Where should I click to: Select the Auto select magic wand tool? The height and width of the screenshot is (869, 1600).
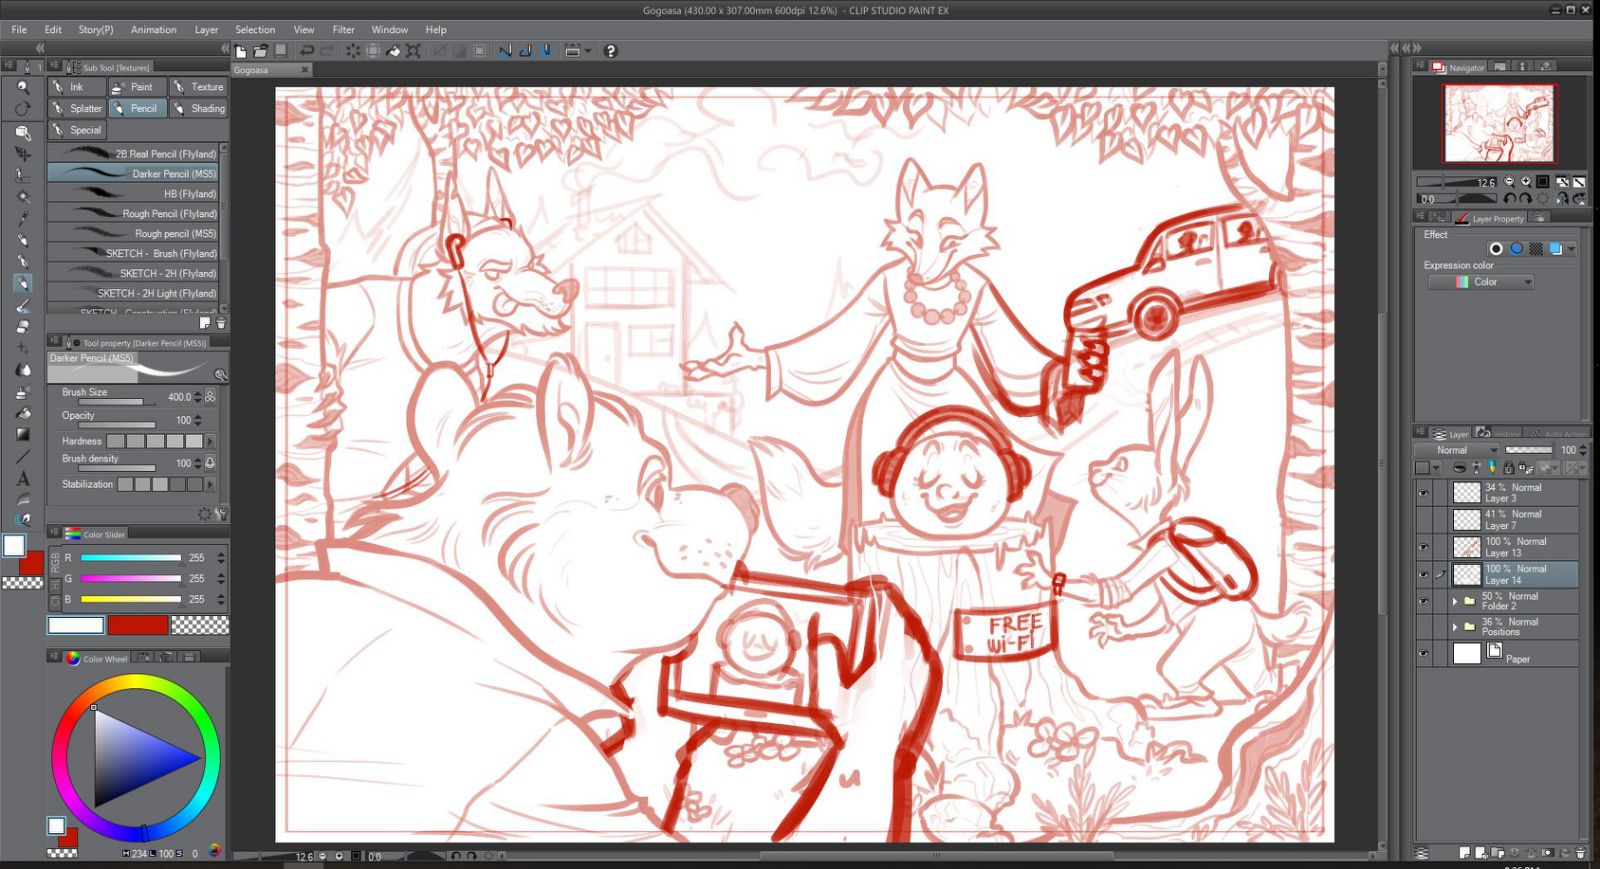[x=22, y=197]
